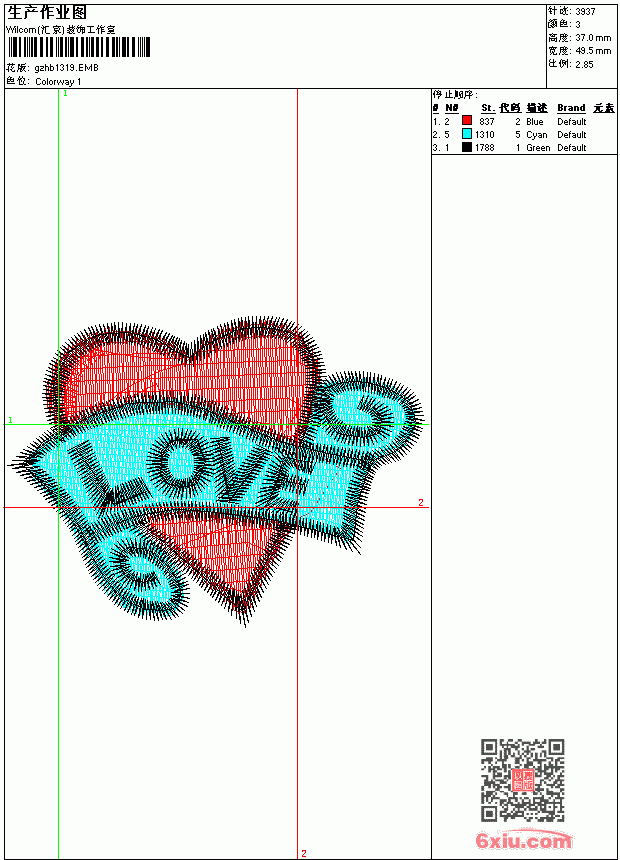Click the red guide marker 2 at bottom
The width and height of the screenshot is (620, 860).
pos(304,853)
